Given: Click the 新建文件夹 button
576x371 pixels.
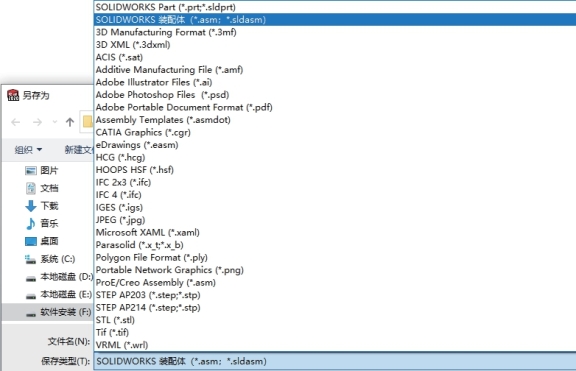Looking at the screenshot, I should click(79, 150).
